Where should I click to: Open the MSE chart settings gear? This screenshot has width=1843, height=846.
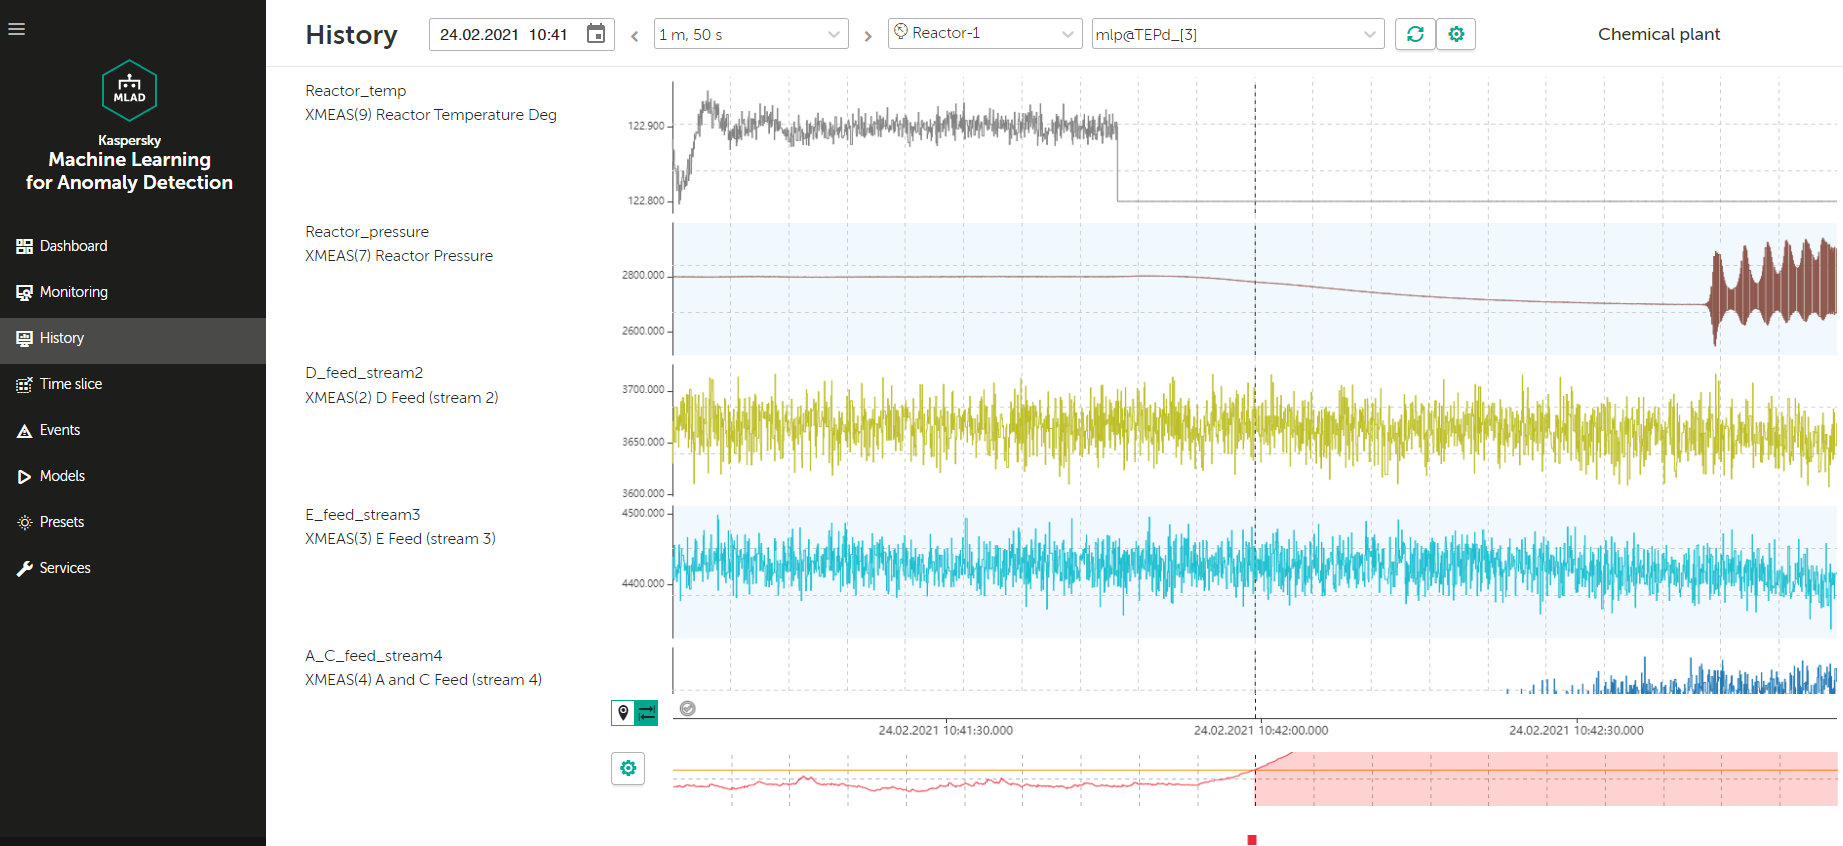click(x=628, y=768)
